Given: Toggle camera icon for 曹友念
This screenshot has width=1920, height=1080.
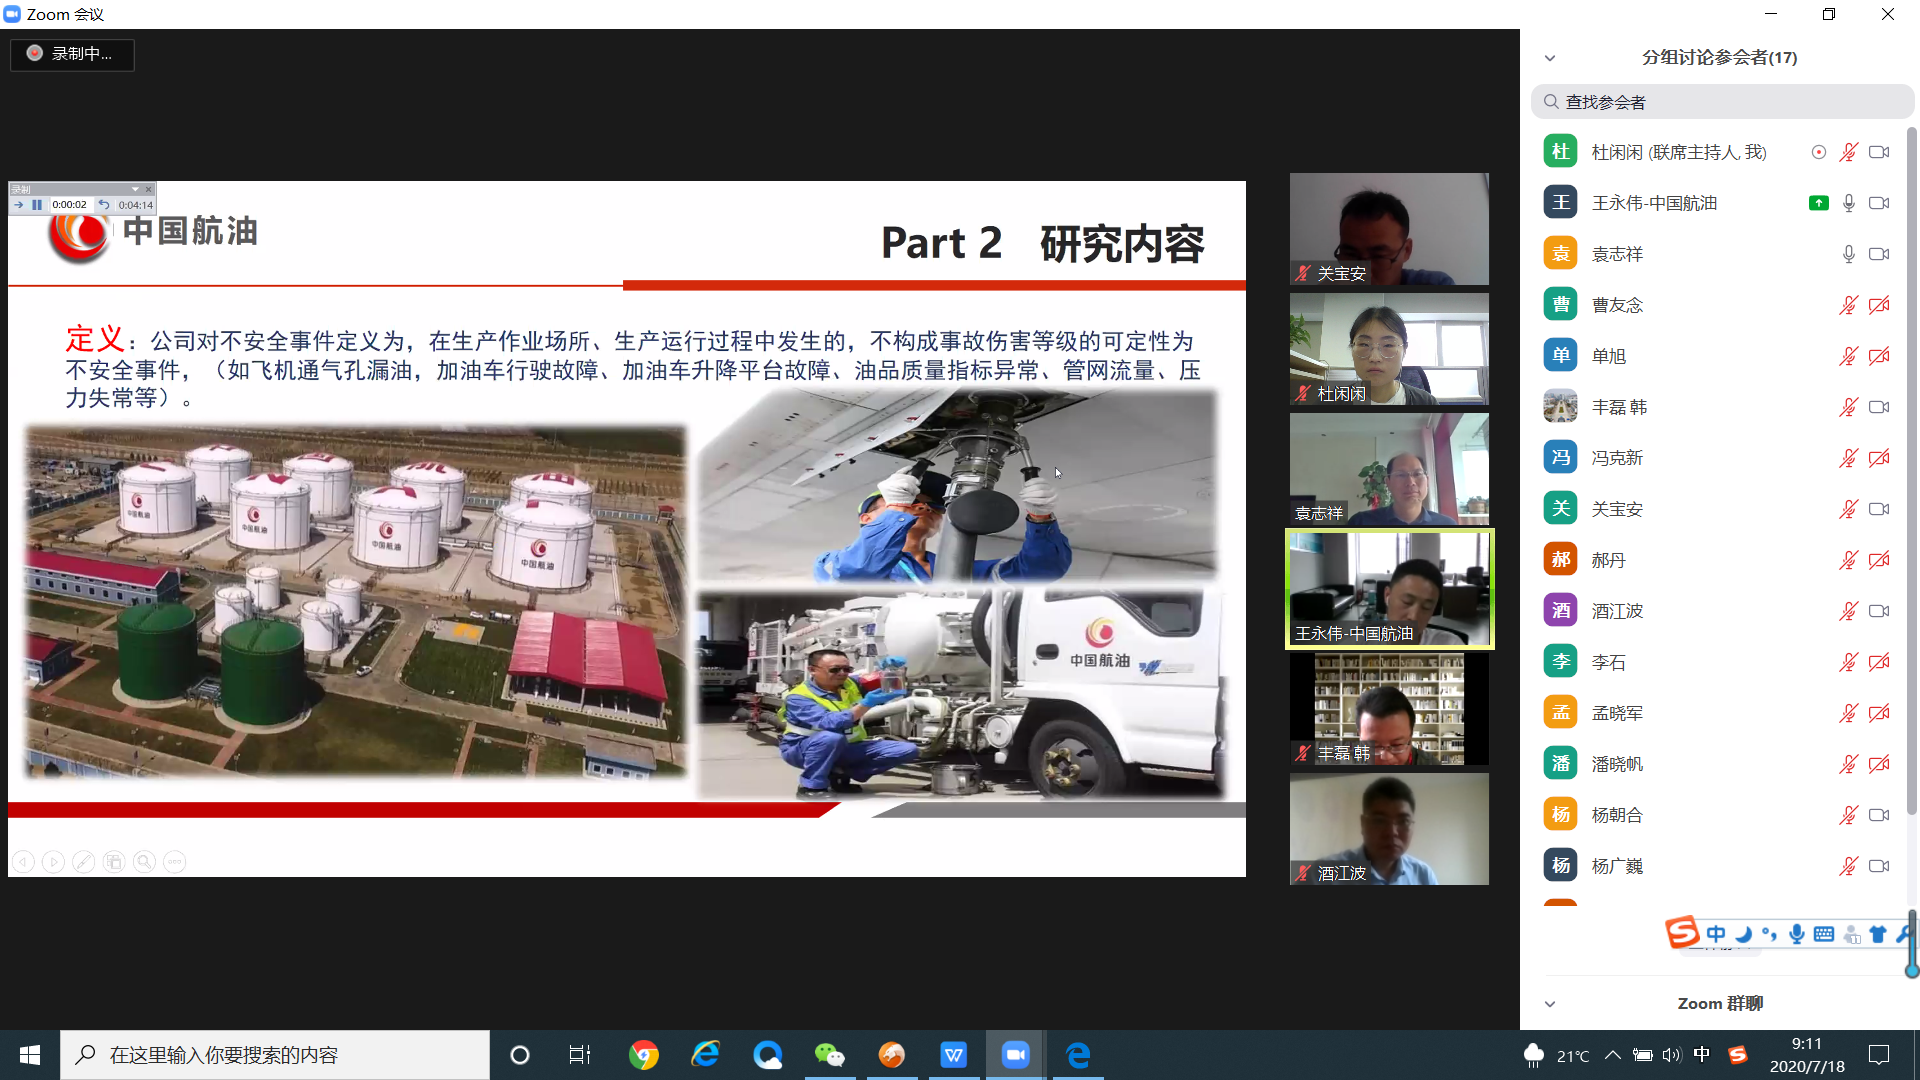Looking at the screenshot, I should point(1879,305).
